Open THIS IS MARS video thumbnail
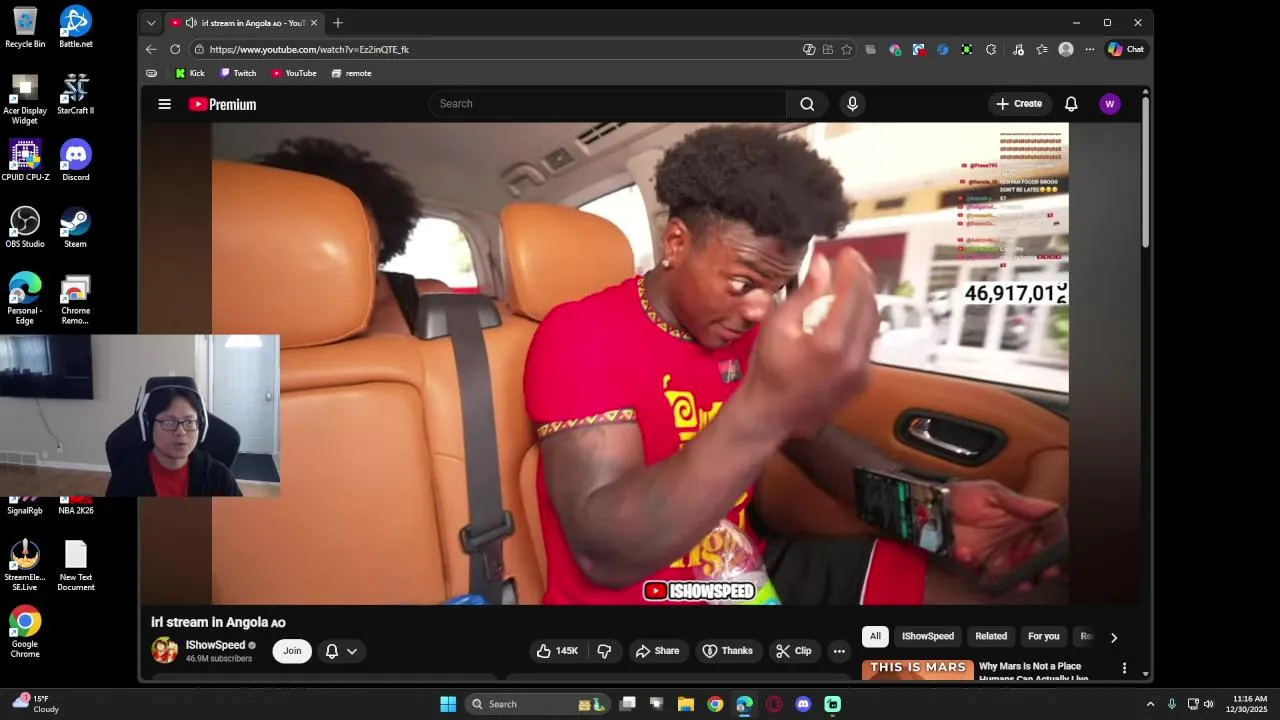This screenshot has width=1280, height=720. click(x=918, y=671)
